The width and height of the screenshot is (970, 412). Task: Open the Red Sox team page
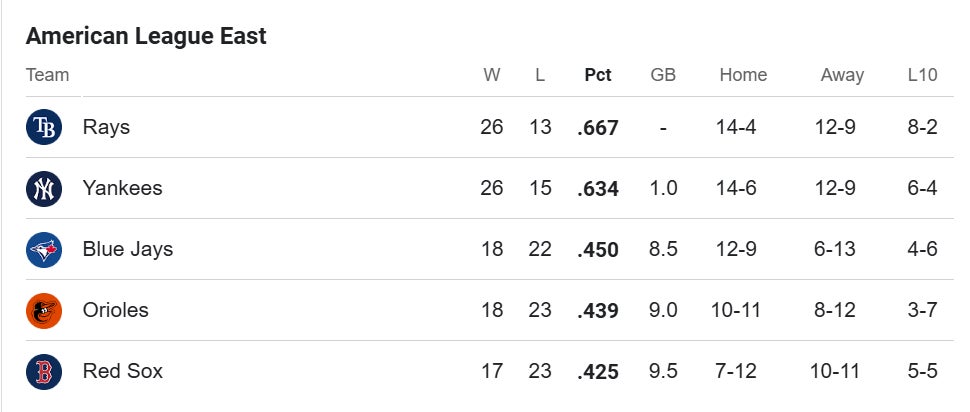click(x=122, y=371)
